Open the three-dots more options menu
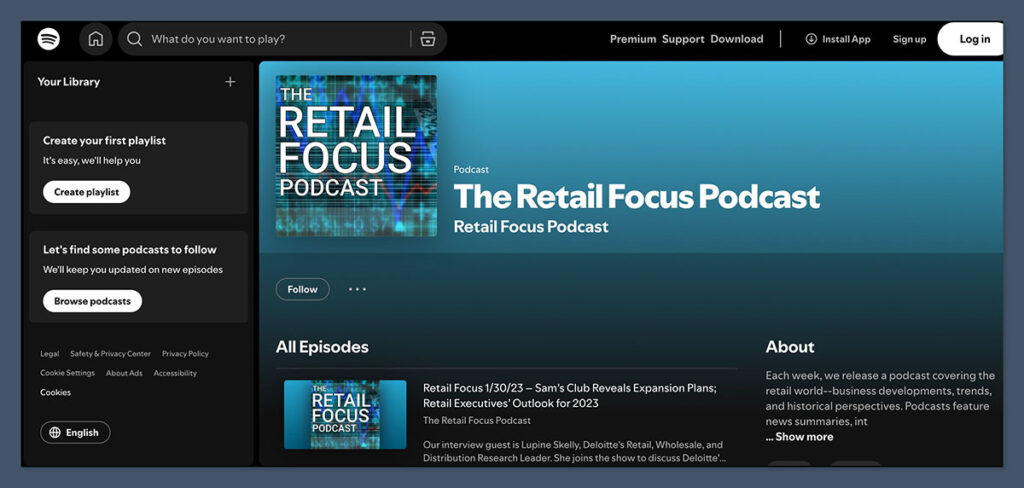This screenshot has height=488, width=1024. pos(357,289)
